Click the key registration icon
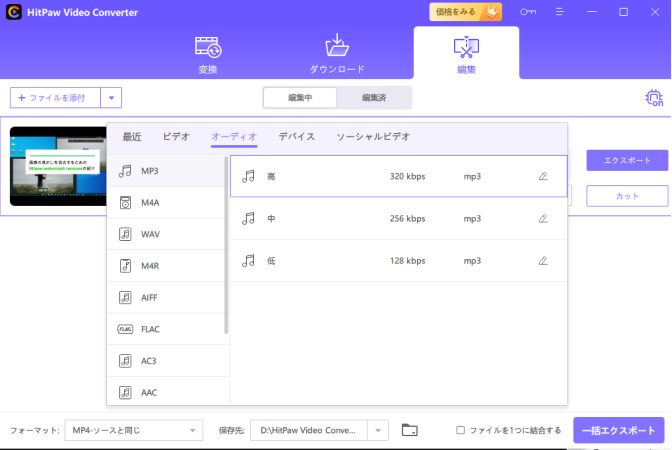672x450 pixels. click(528, 12)
